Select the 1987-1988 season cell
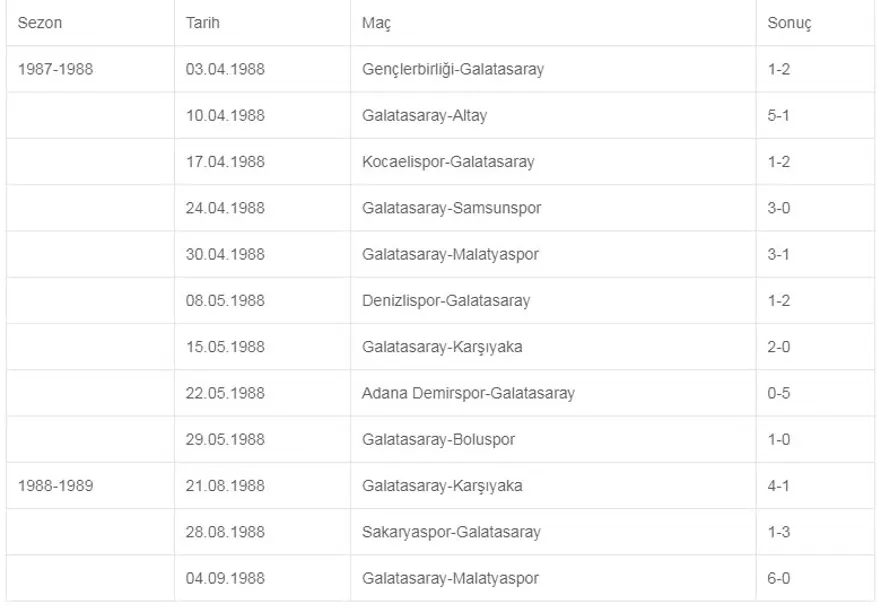This screenshot has height=613, width=880. pos(56,70)
